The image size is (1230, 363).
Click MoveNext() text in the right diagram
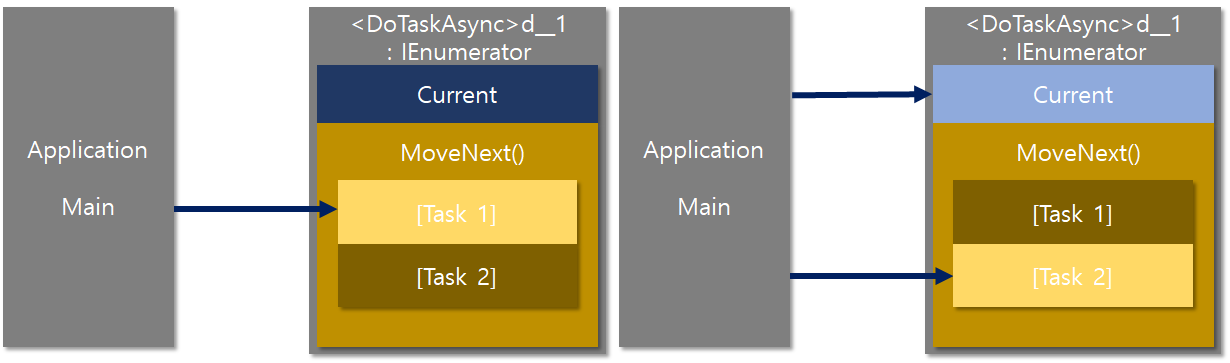point(1078,153)
